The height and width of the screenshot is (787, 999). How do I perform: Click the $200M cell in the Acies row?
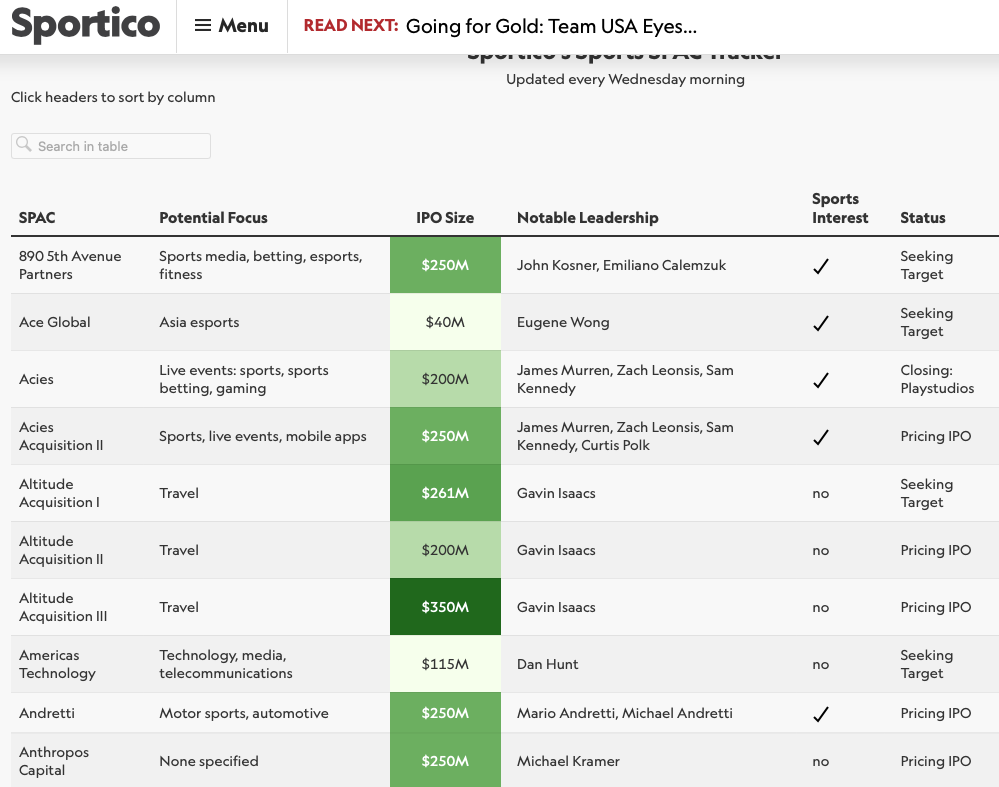pyautogui.click(x=445, y=379)
